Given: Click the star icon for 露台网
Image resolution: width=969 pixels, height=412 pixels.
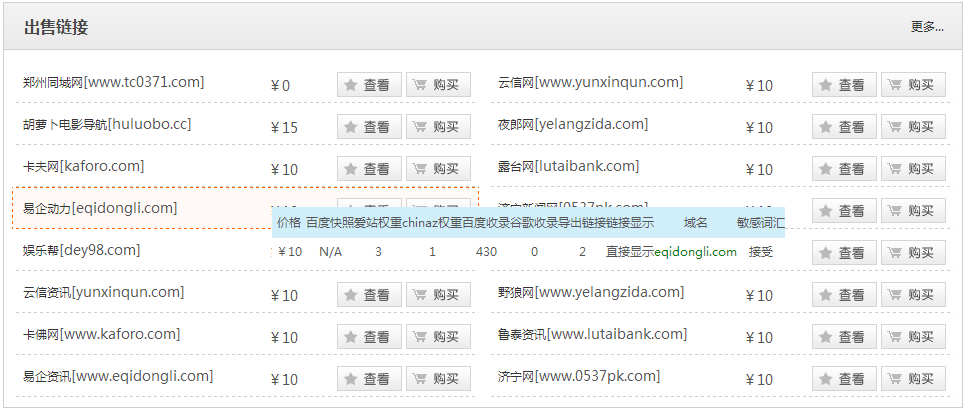Looking at the screenshot, I should click(x=826, y=169).
